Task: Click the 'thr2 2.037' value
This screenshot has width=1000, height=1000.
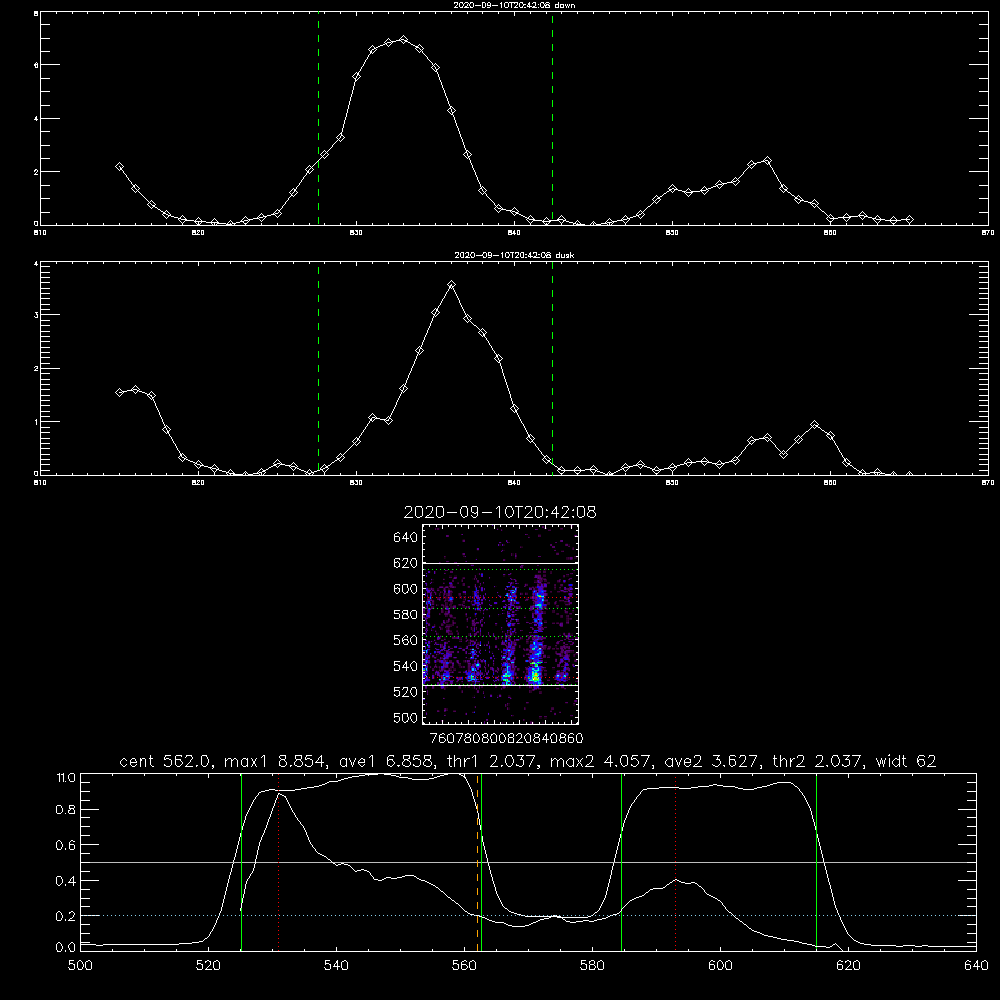Action: pyautogui.click(x=818, y=761)
